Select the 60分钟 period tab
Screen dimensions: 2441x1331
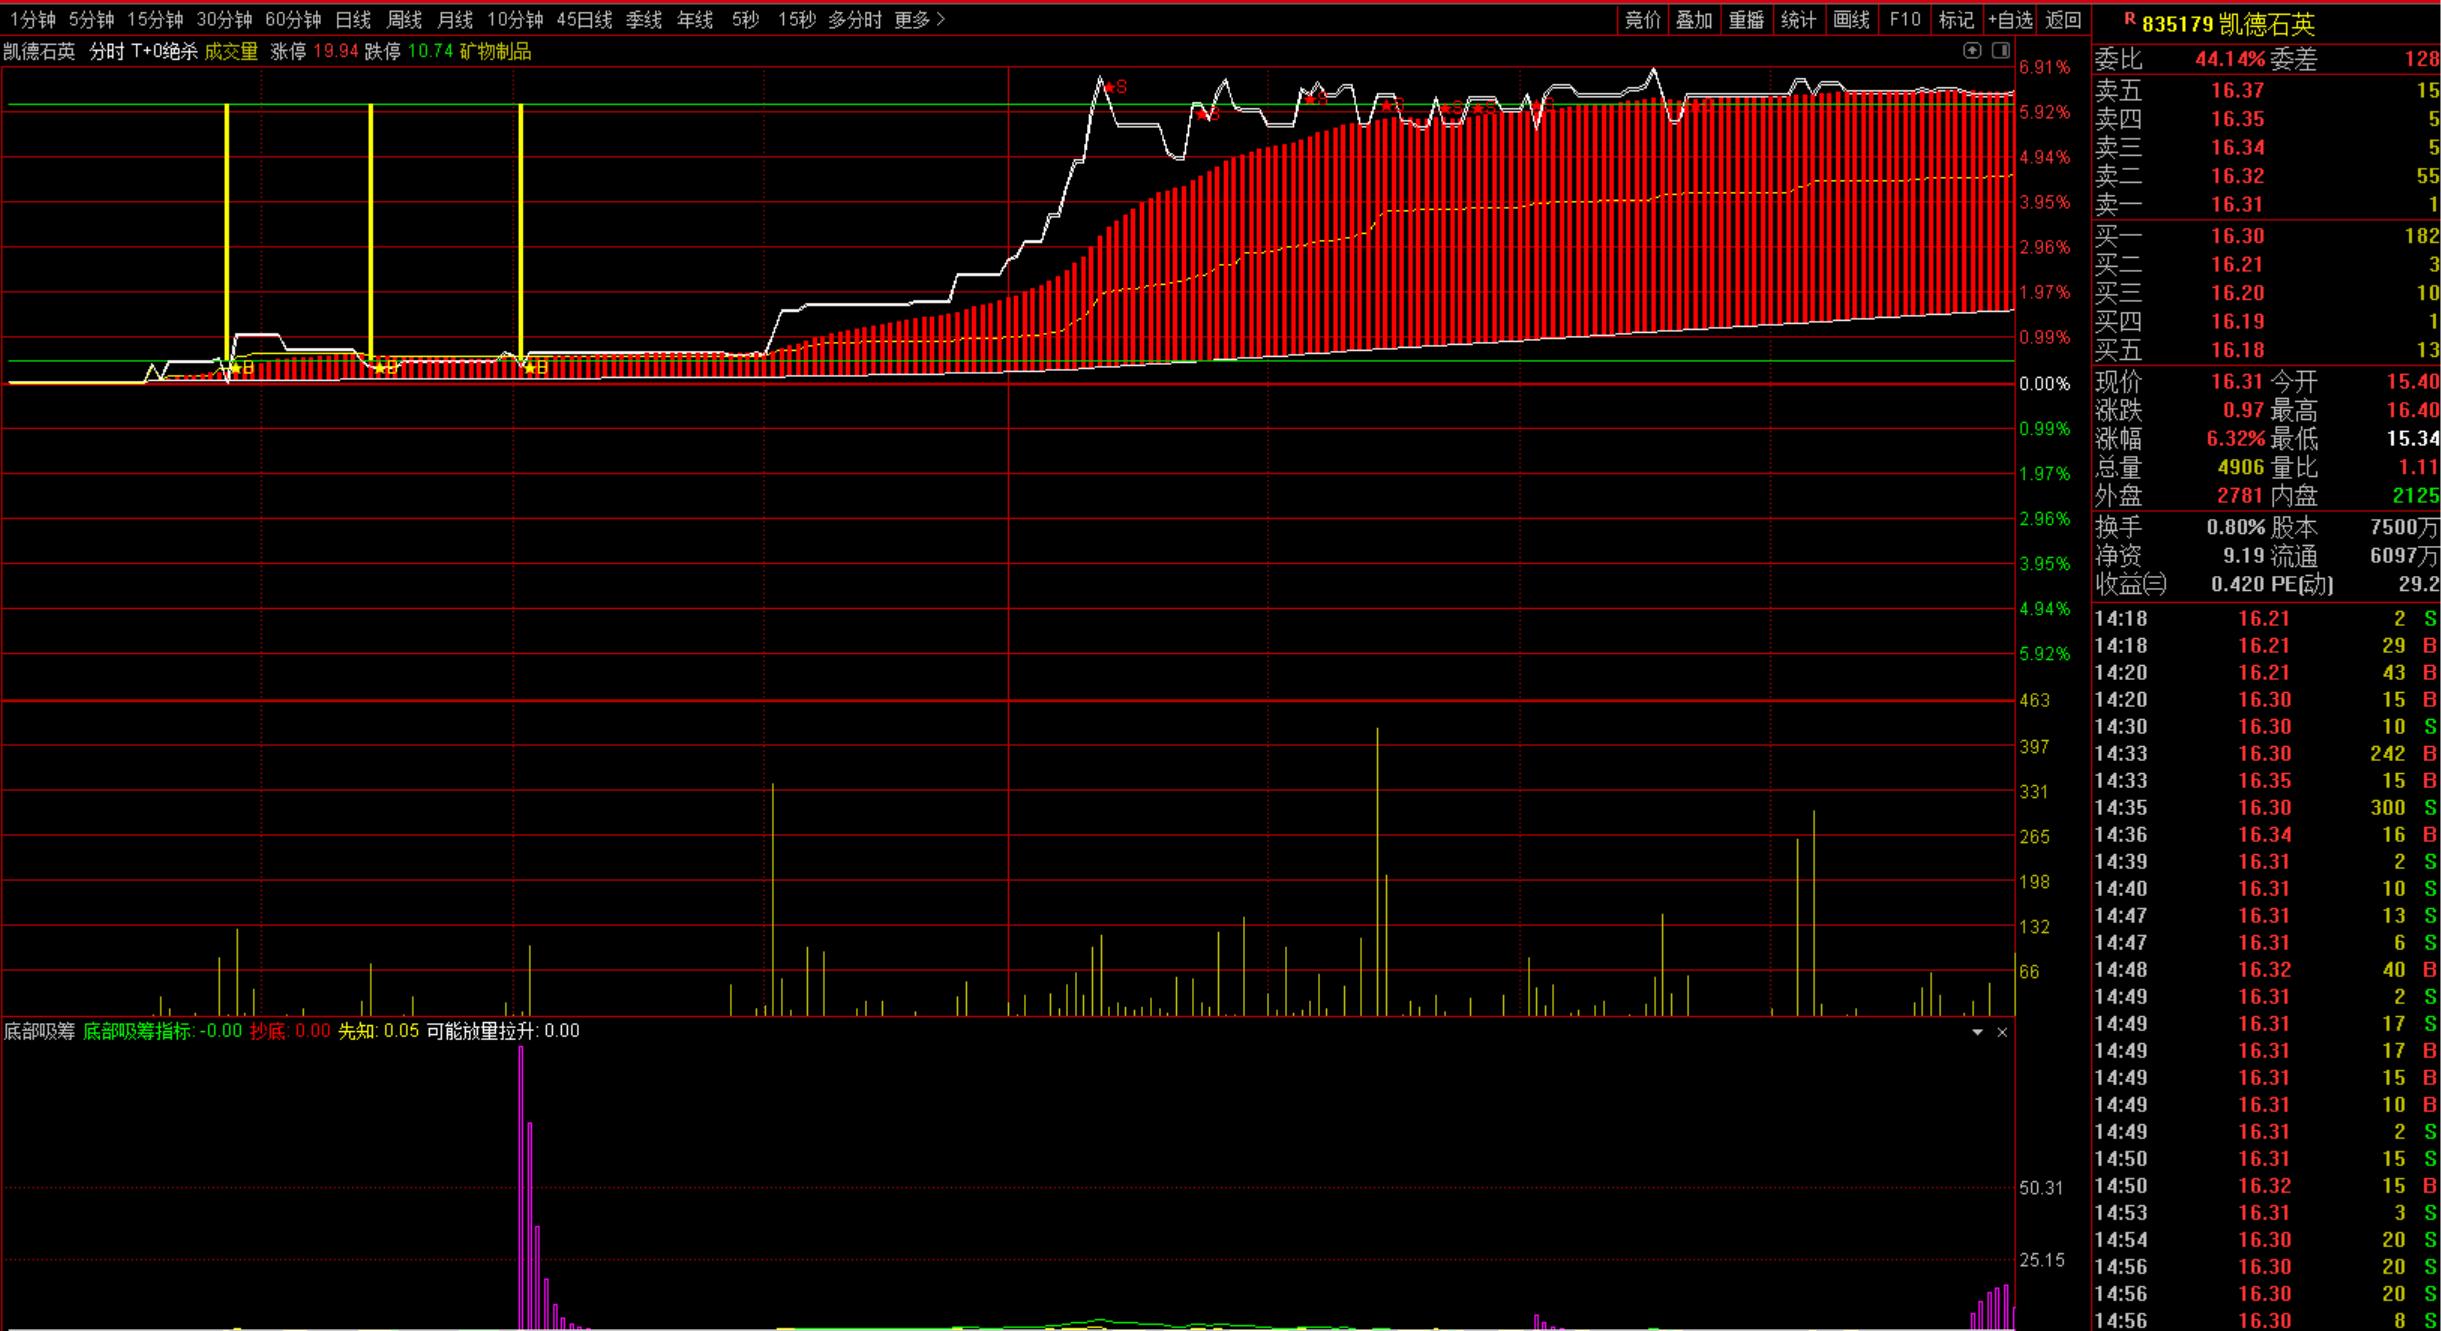click(x=292, y=19)
